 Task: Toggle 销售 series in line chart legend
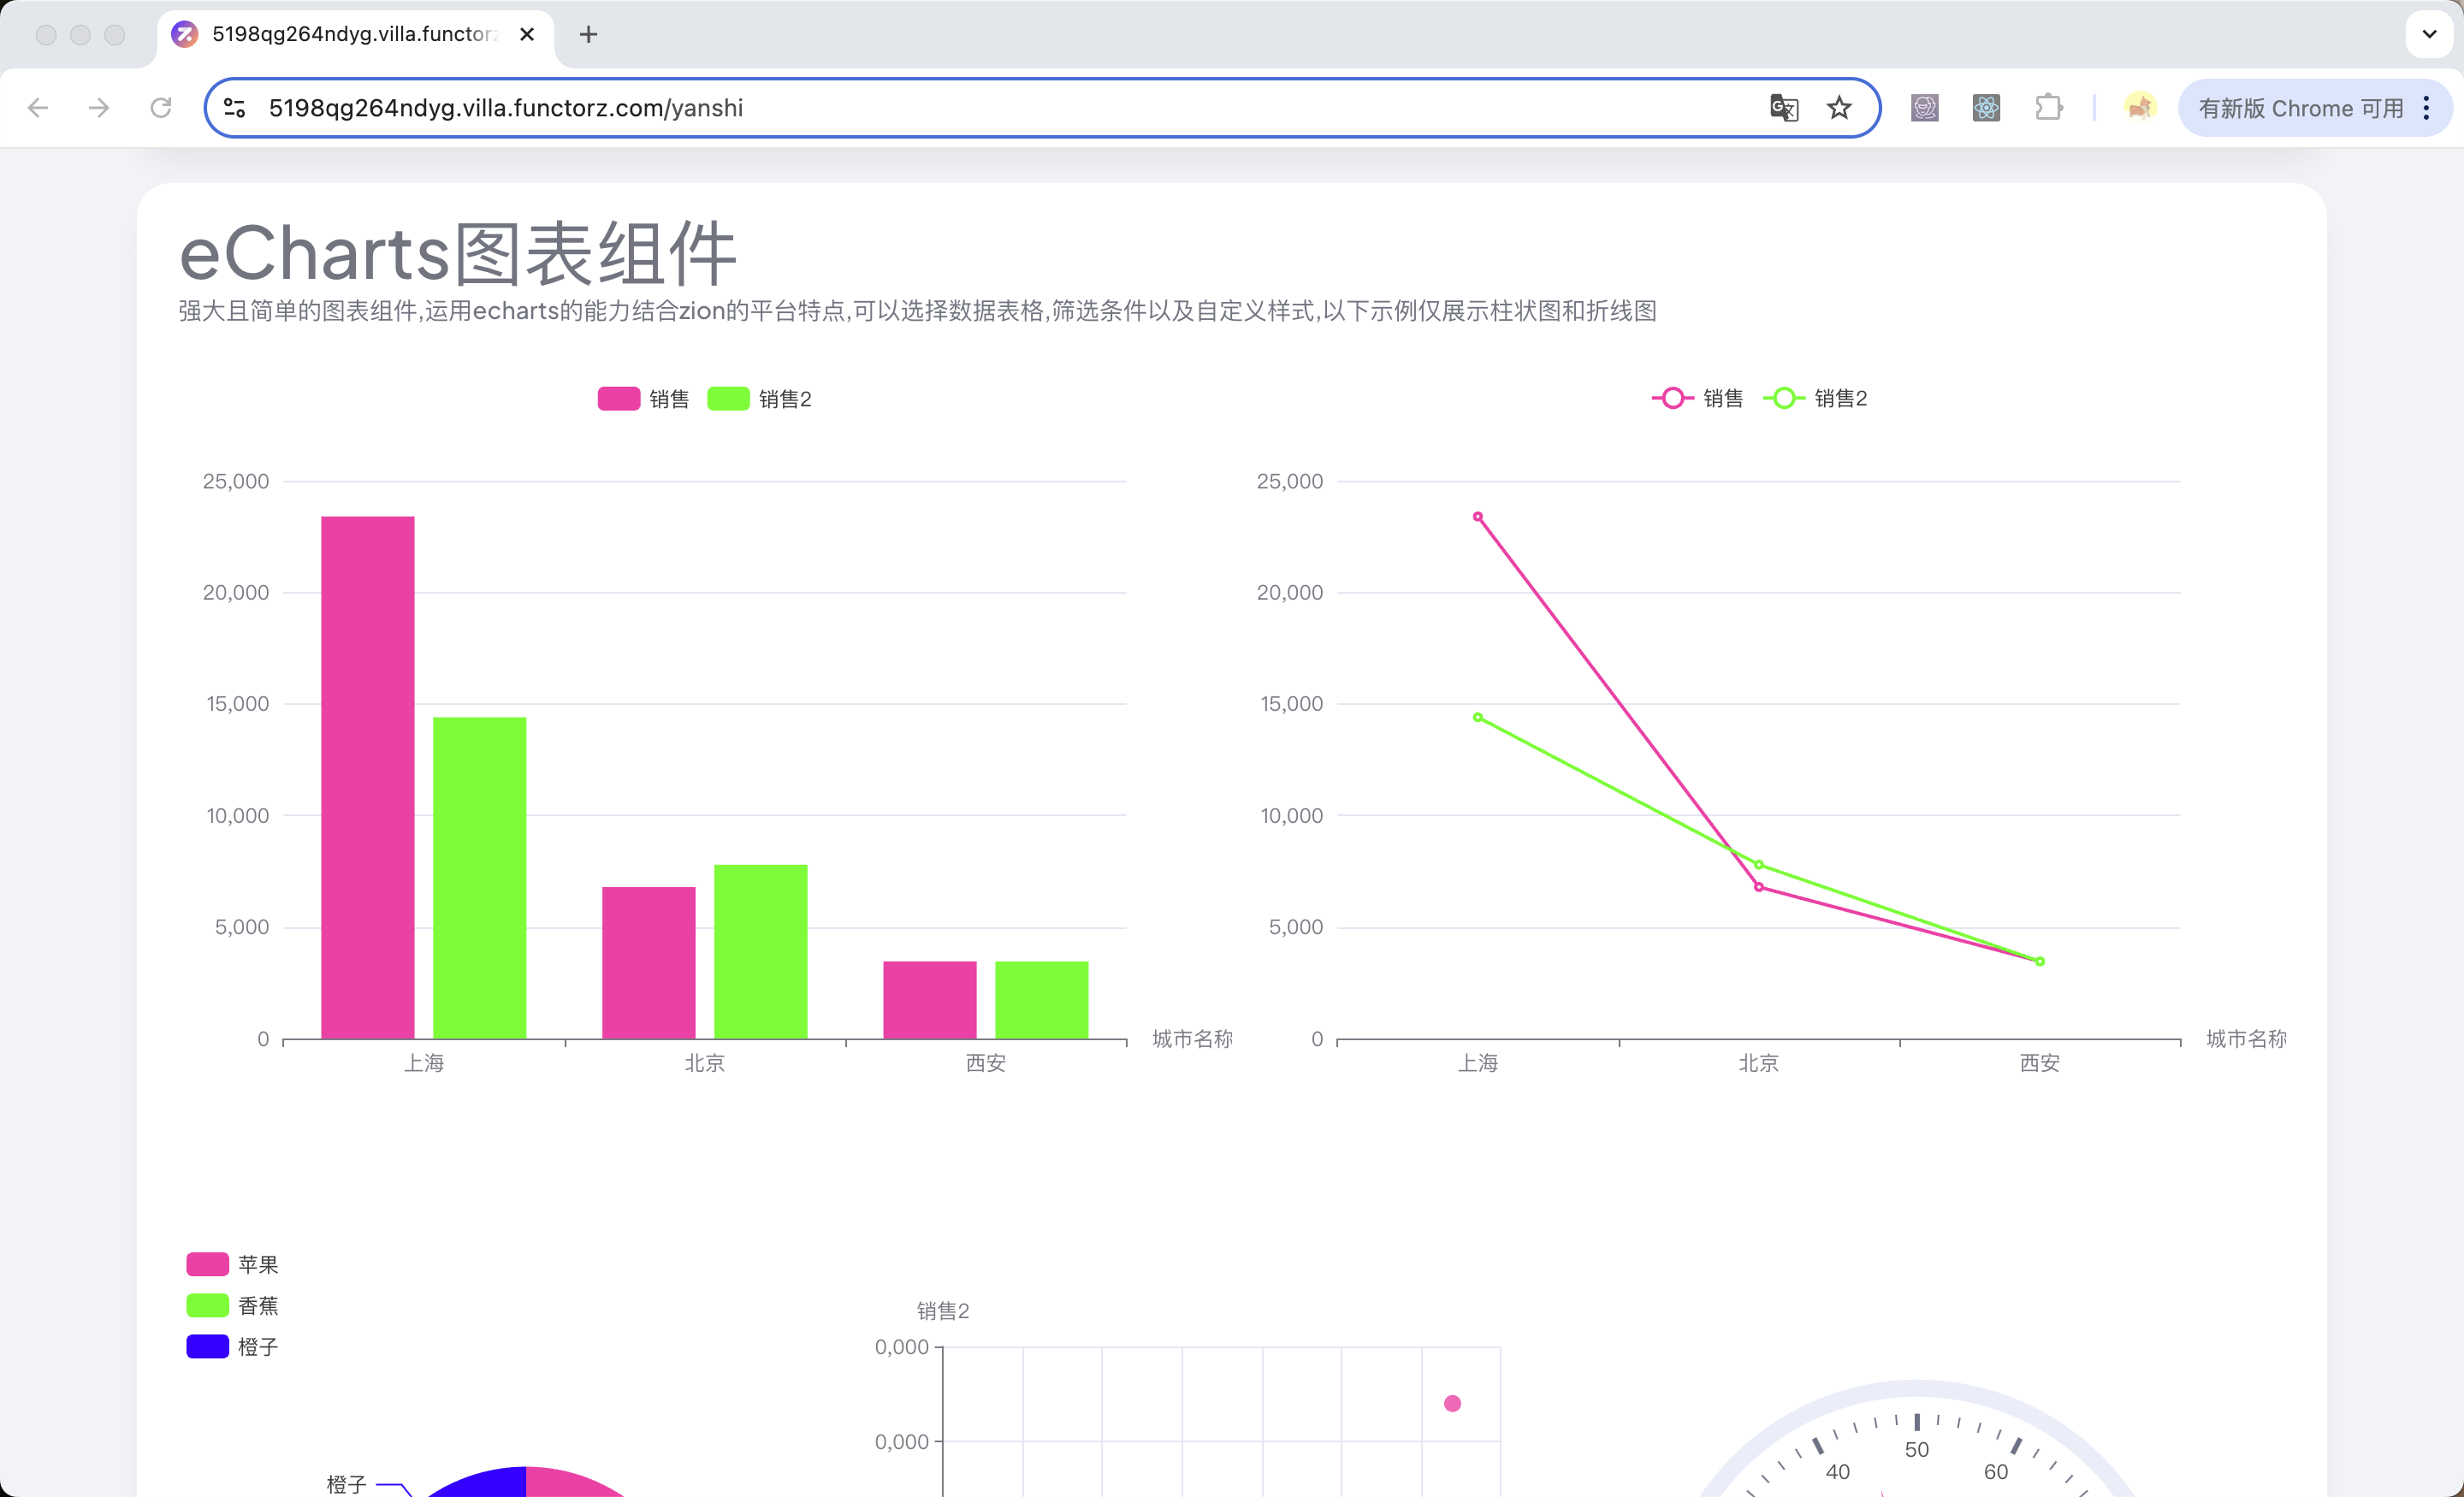point(1697,398)
